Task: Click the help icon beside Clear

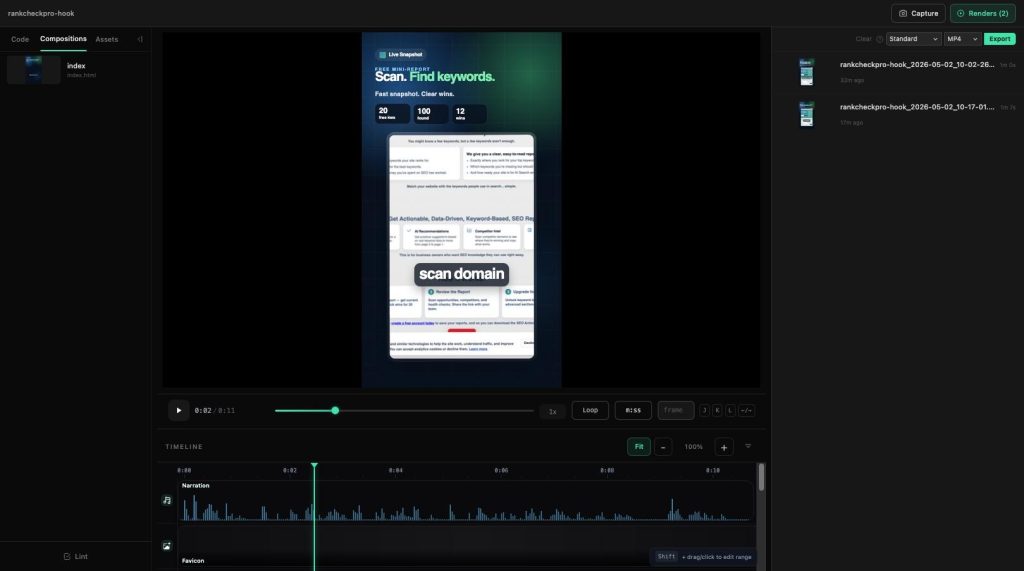Action: point(880,39)
